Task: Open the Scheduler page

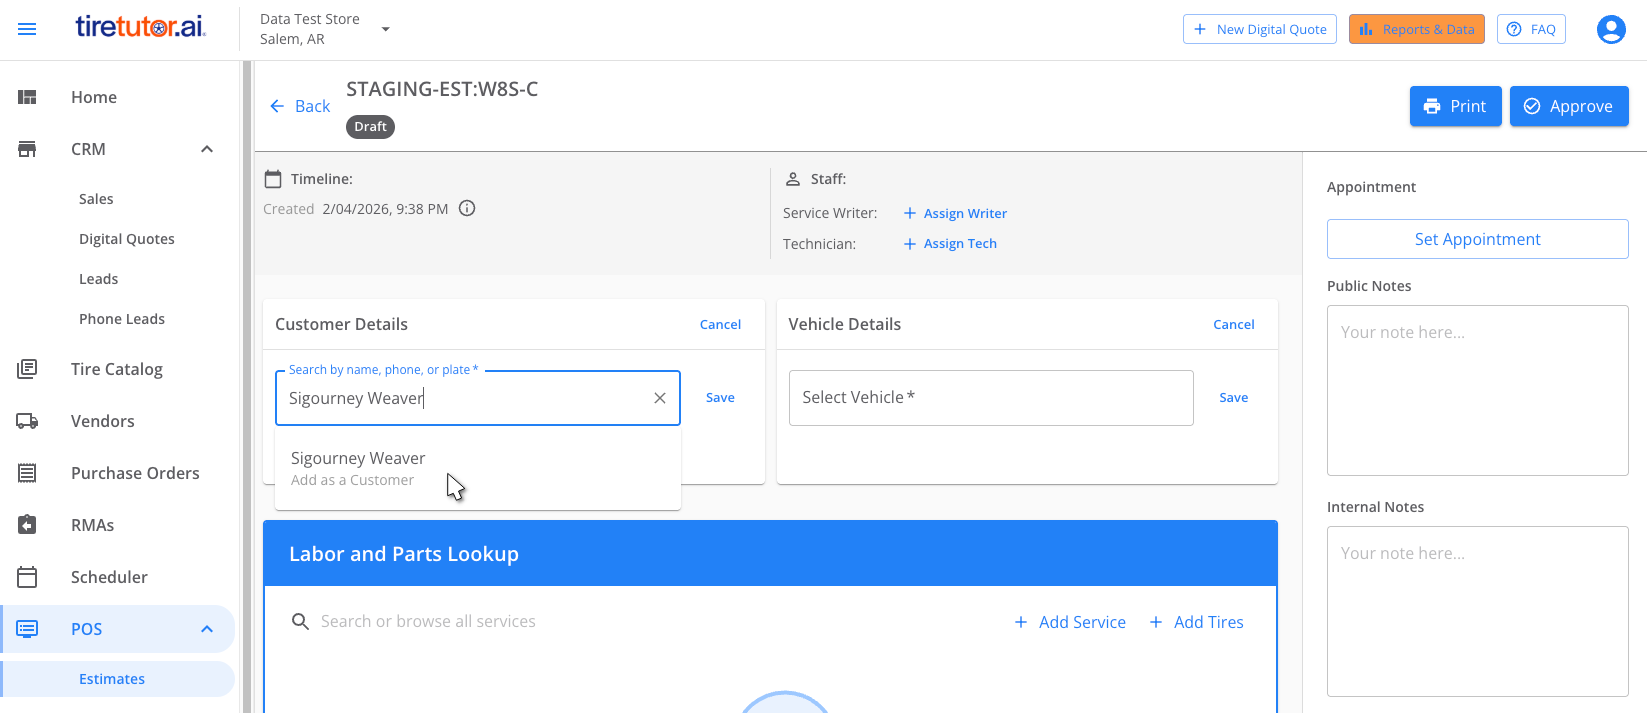Action: (109, 577)
